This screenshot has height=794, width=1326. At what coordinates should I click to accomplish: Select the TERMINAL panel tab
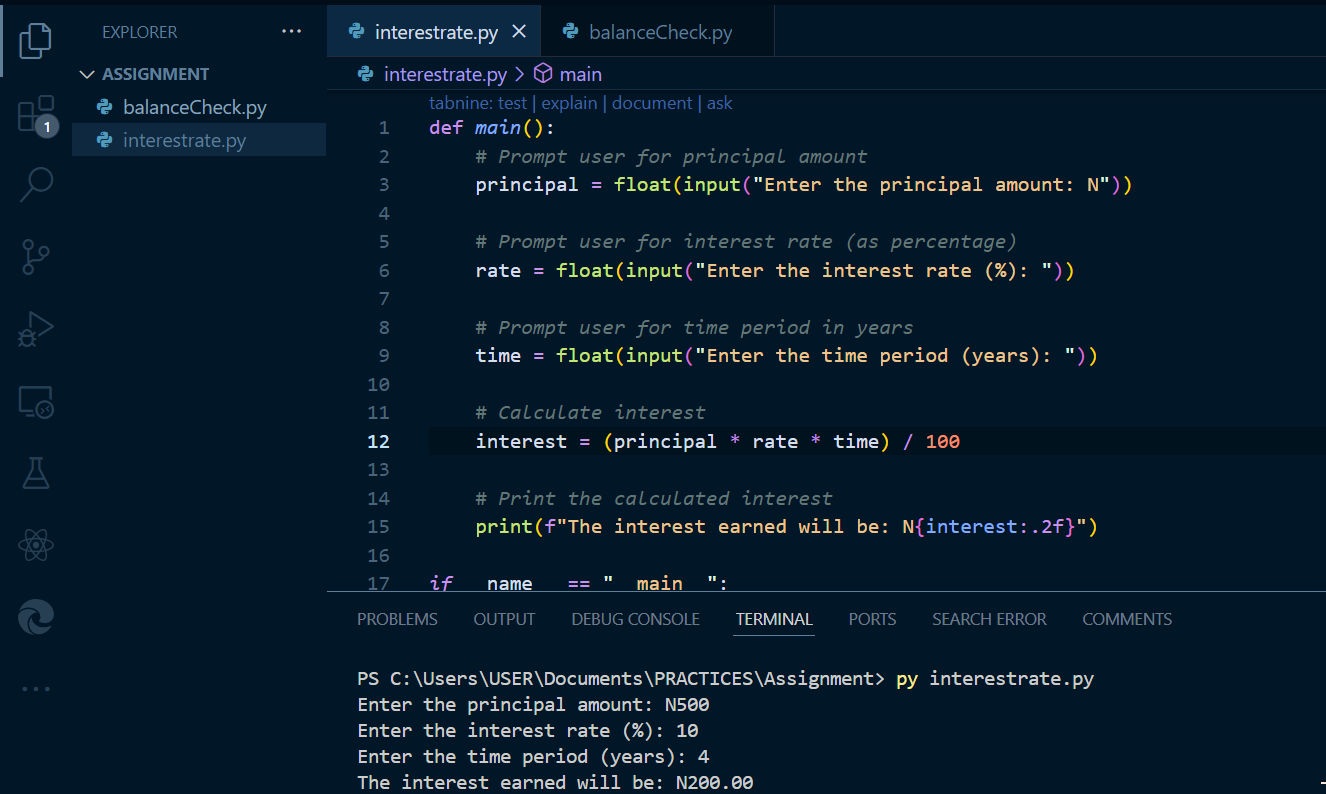tap(774, 619)
